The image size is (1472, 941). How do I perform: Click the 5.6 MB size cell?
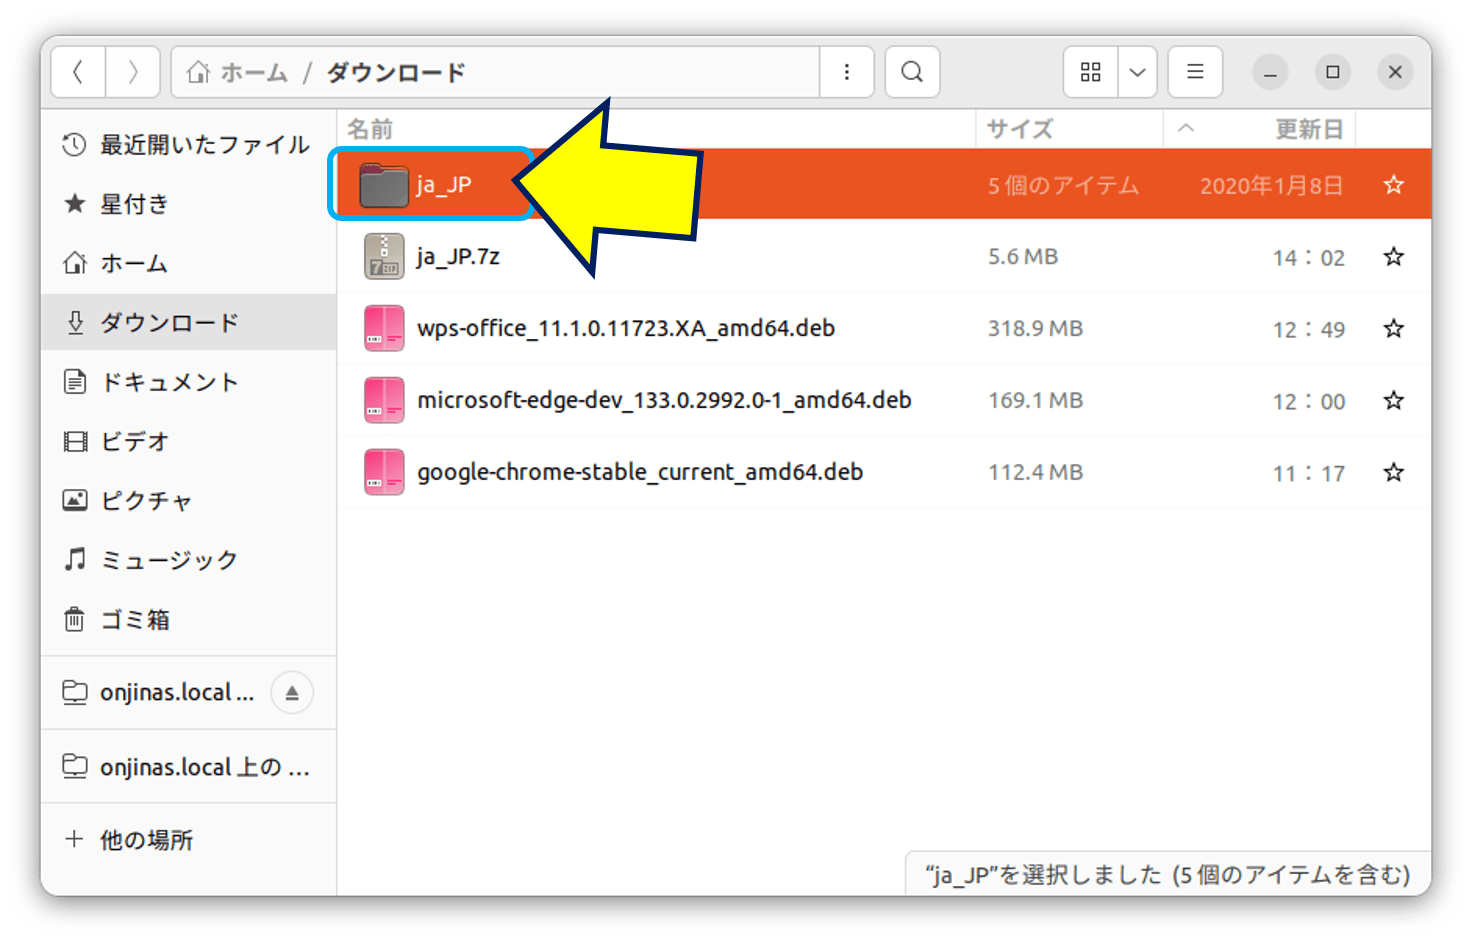1023,257
